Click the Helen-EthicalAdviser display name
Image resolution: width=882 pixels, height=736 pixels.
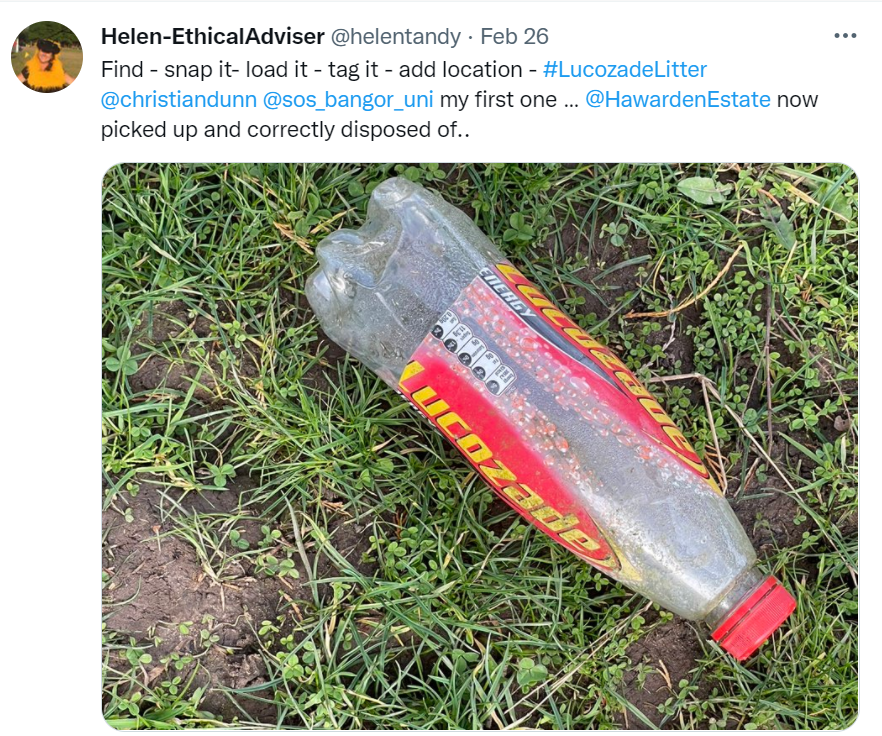tap(213, 37)
